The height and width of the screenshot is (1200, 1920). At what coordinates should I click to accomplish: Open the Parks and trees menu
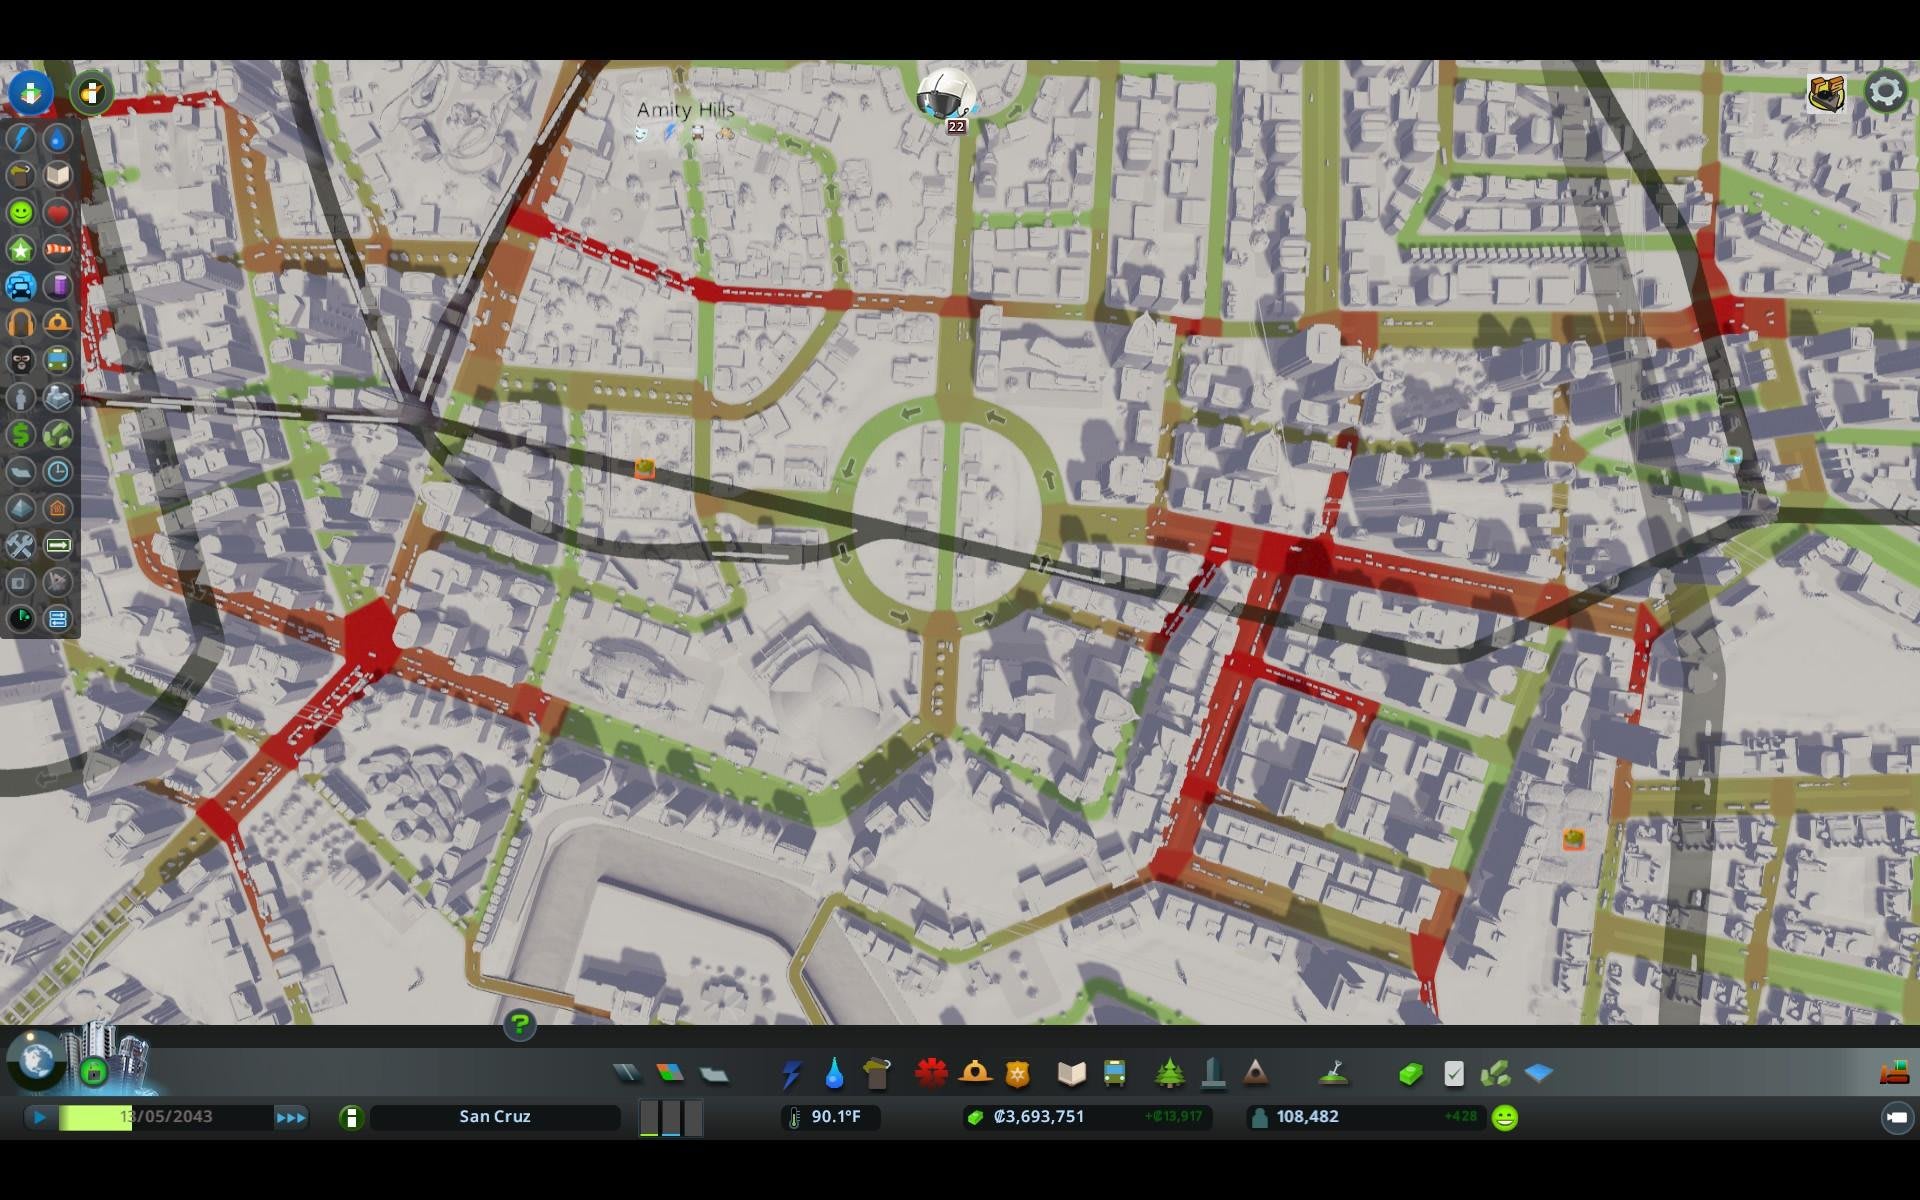[1169, 1074]
